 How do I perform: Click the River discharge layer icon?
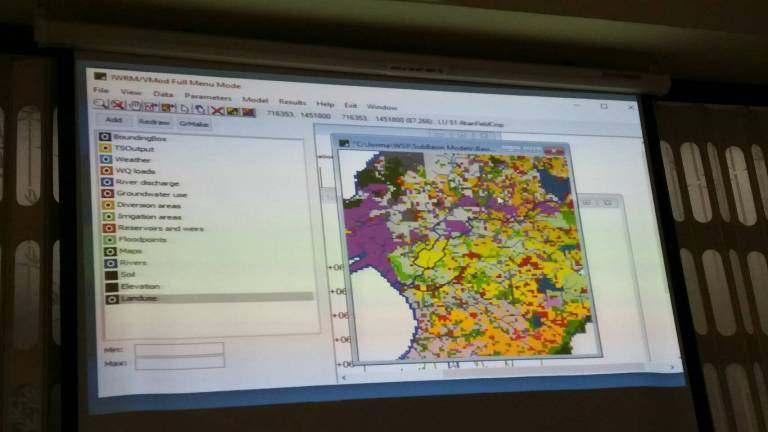[x=105, y=183]
